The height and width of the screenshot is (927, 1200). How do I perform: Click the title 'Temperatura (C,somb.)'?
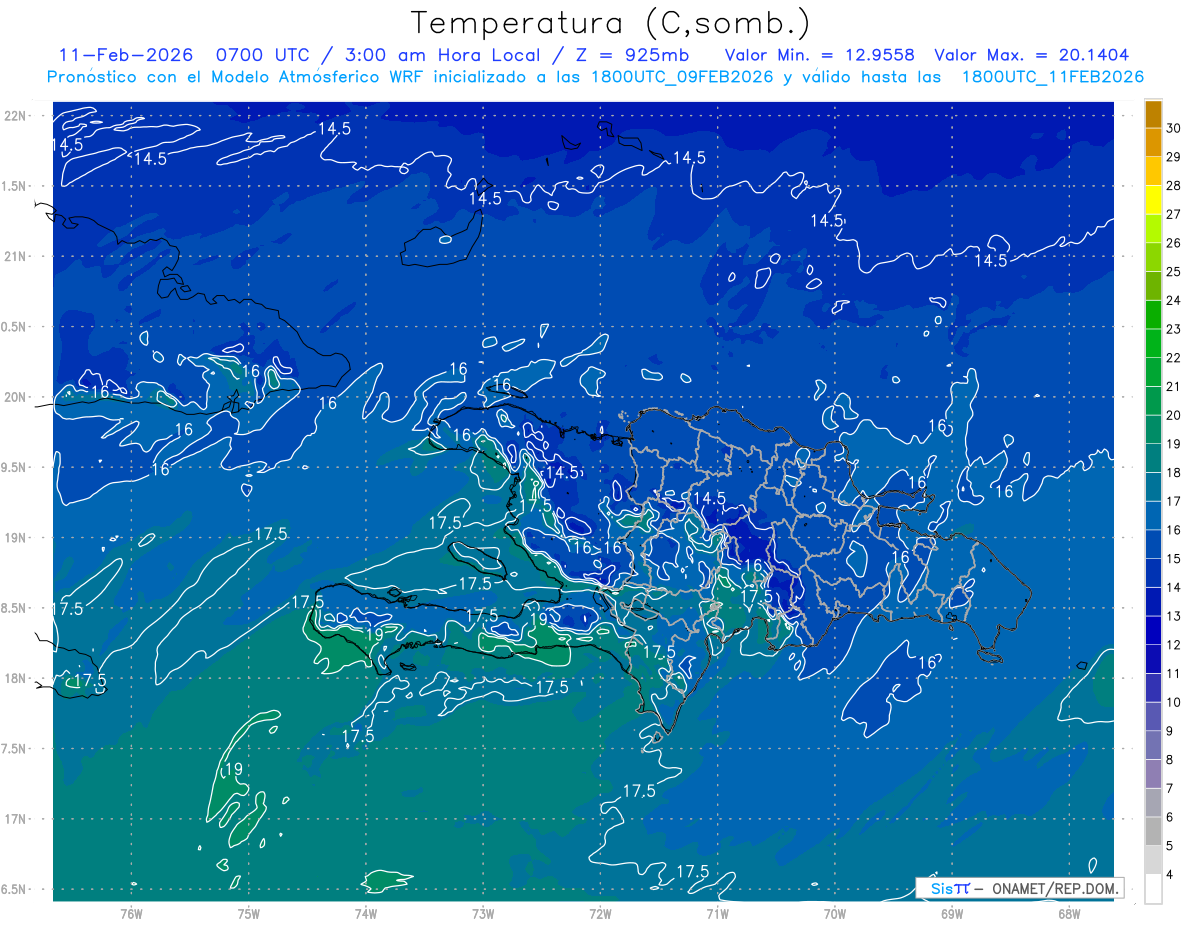(x=611, y=24)
